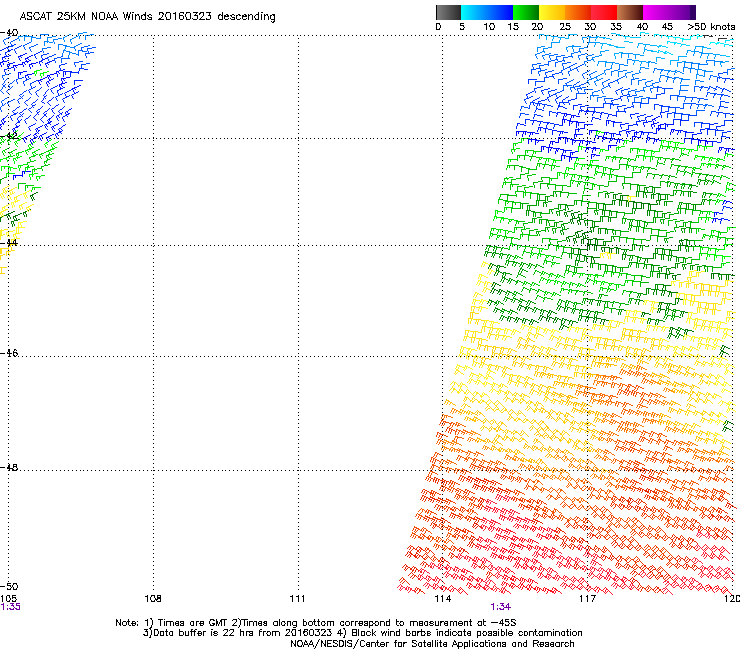Click the 111 longitude axis label
Viewport: 740px width, 650px height.
(x=297, y=599)
